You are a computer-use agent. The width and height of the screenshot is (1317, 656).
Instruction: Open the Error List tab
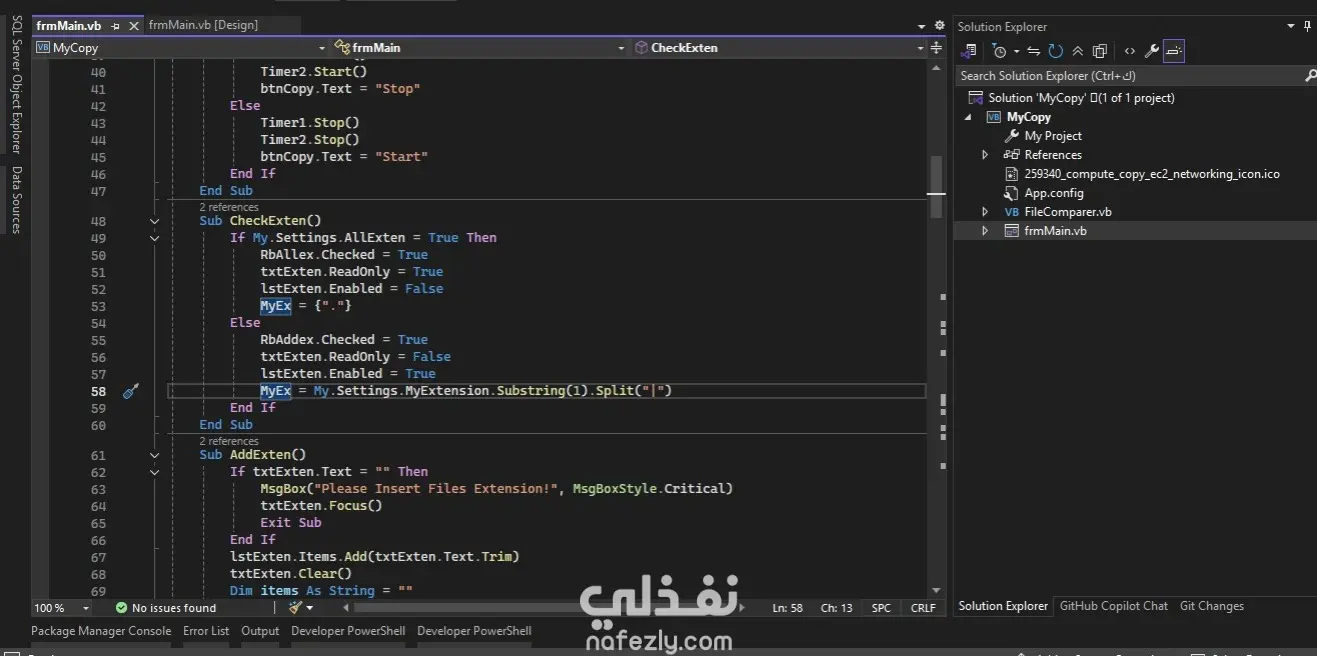[206, 631]
